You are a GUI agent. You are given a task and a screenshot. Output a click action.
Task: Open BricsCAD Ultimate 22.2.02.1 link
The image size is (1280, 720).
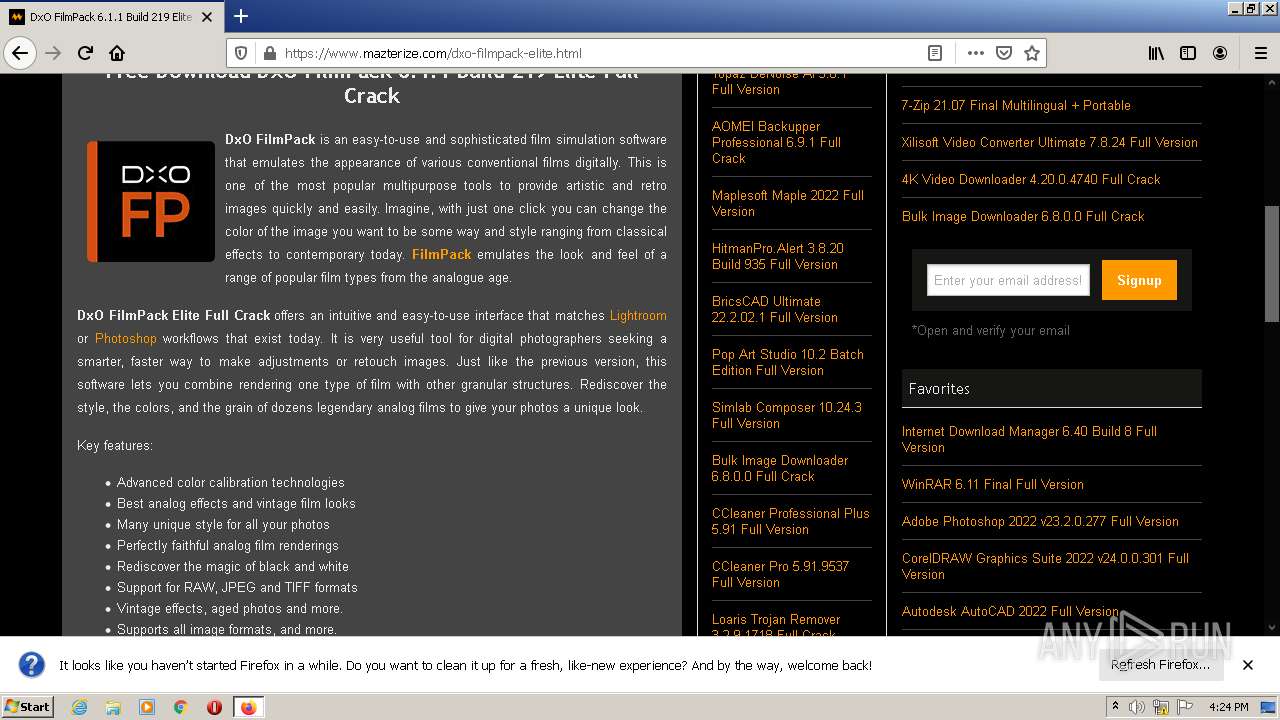coord(775,309)
